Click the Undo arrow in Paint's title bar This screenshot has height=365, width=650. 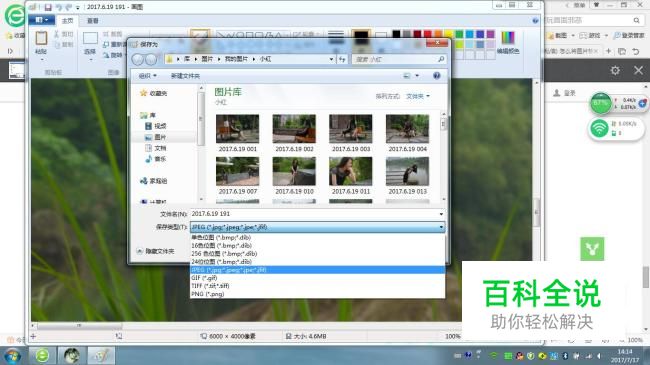point(59,7)
